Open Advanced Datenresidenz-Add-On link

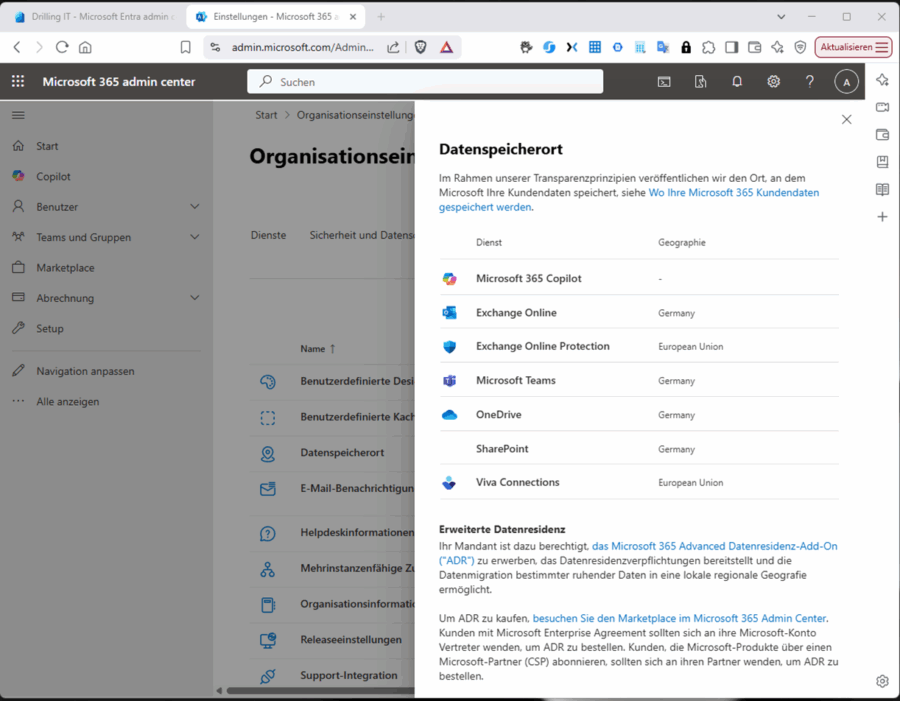(x=638, y=553)
